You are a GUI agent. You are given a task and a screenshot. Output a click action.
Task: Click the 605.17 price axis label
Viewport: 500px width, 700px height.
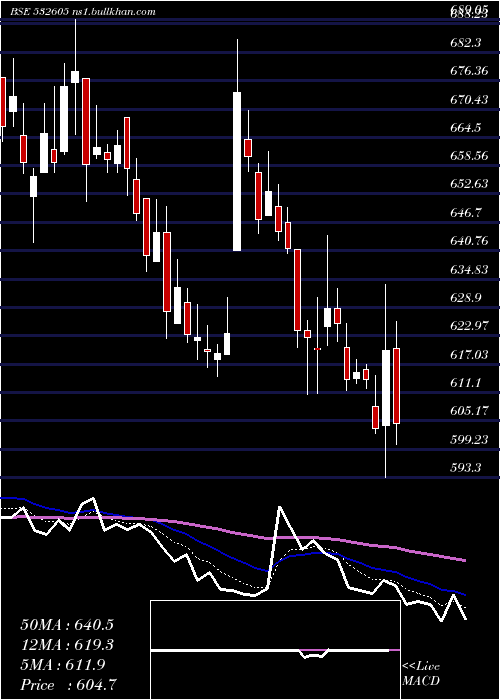[470, 411]
